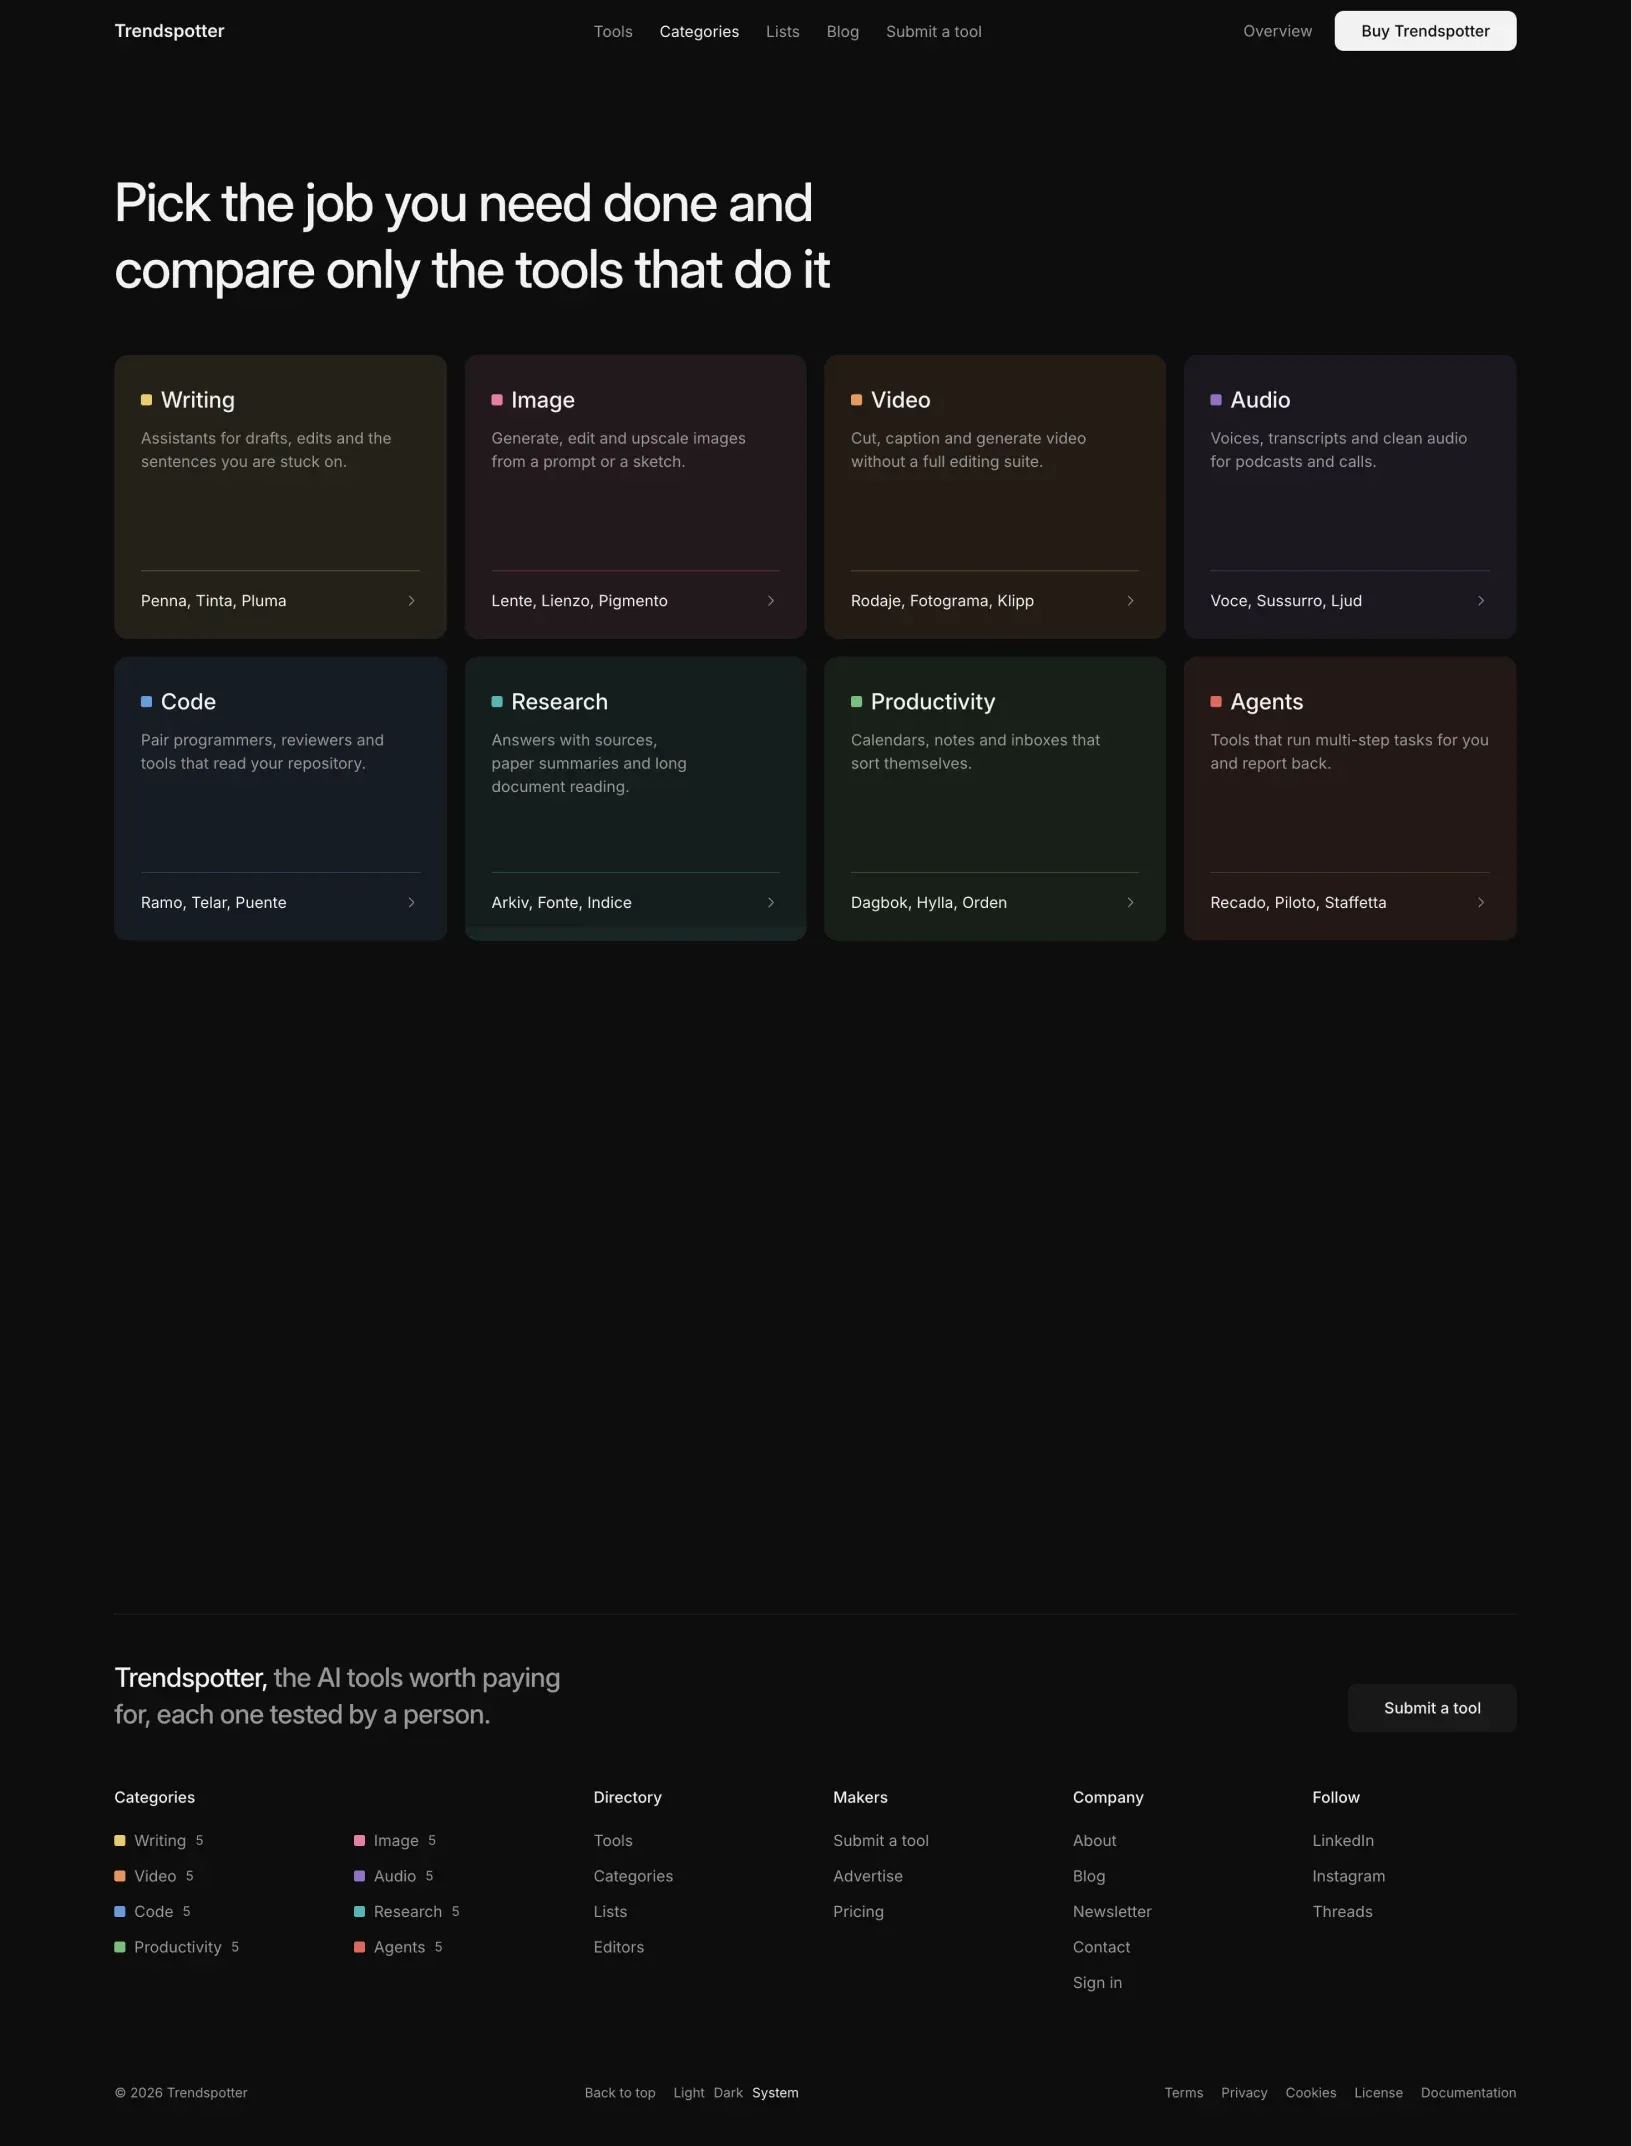1632x2146 pixels.
Task: Open the Pricing link under Makers
Action: pos(858,1912)
